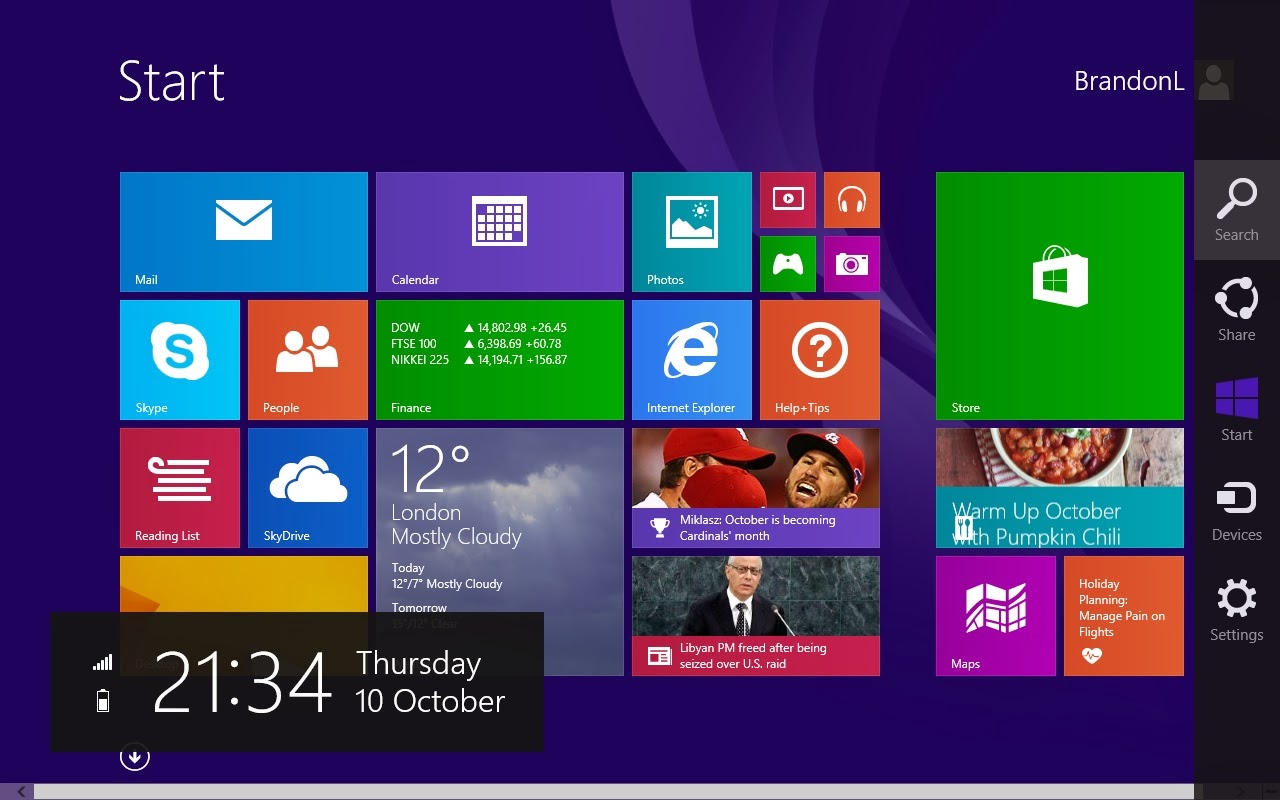Open the Finance tile showing DOW
This screenshot has width=1280, height=800.
click(500, 360)
